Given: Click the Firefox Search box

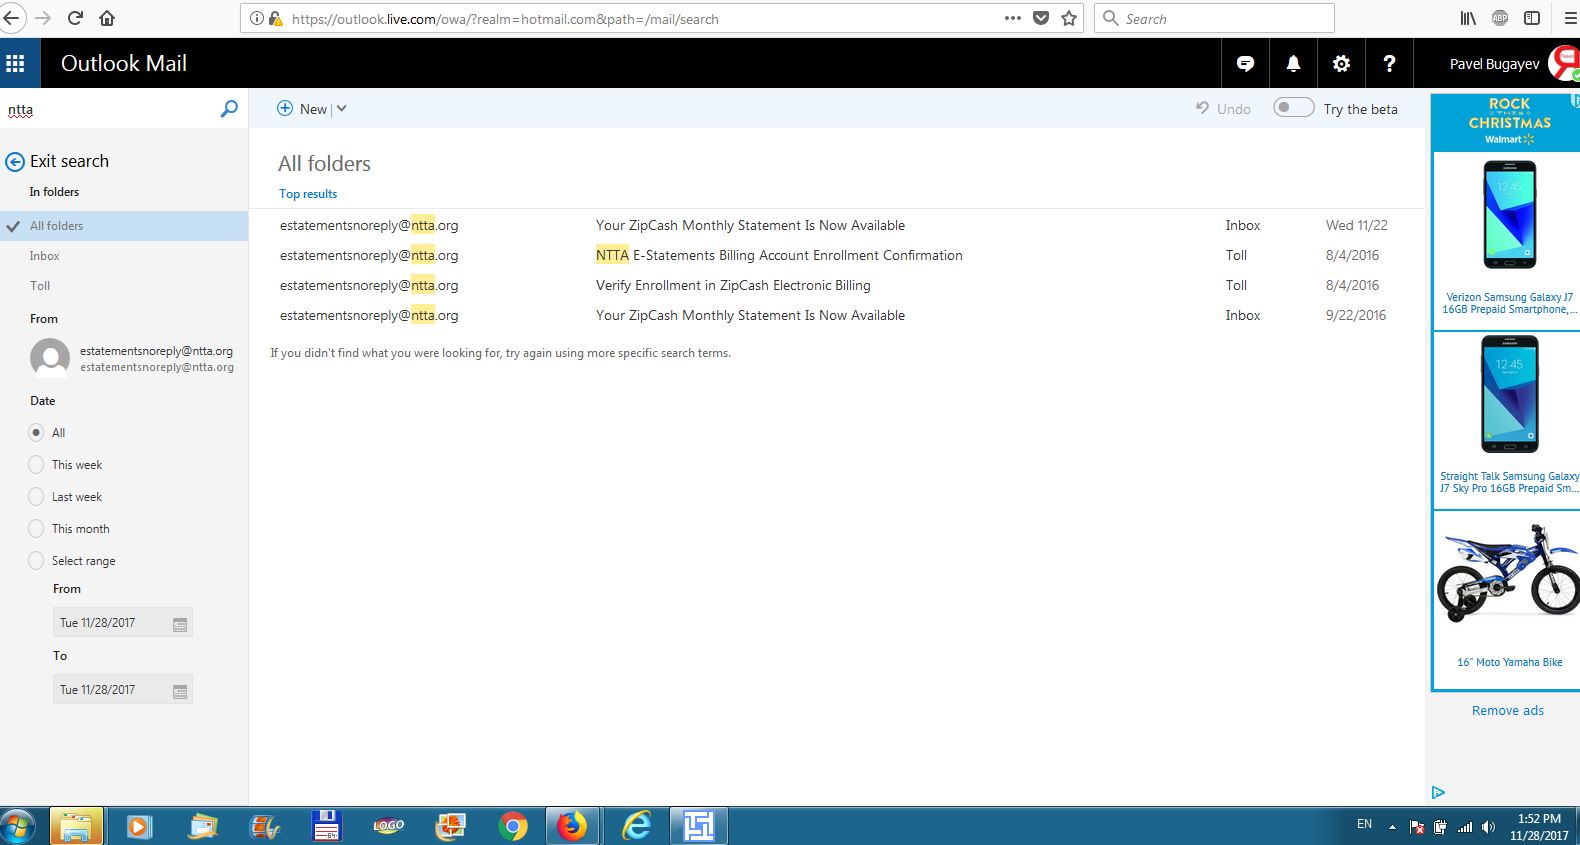Looking at the screenshot, I should (1215, 18).
